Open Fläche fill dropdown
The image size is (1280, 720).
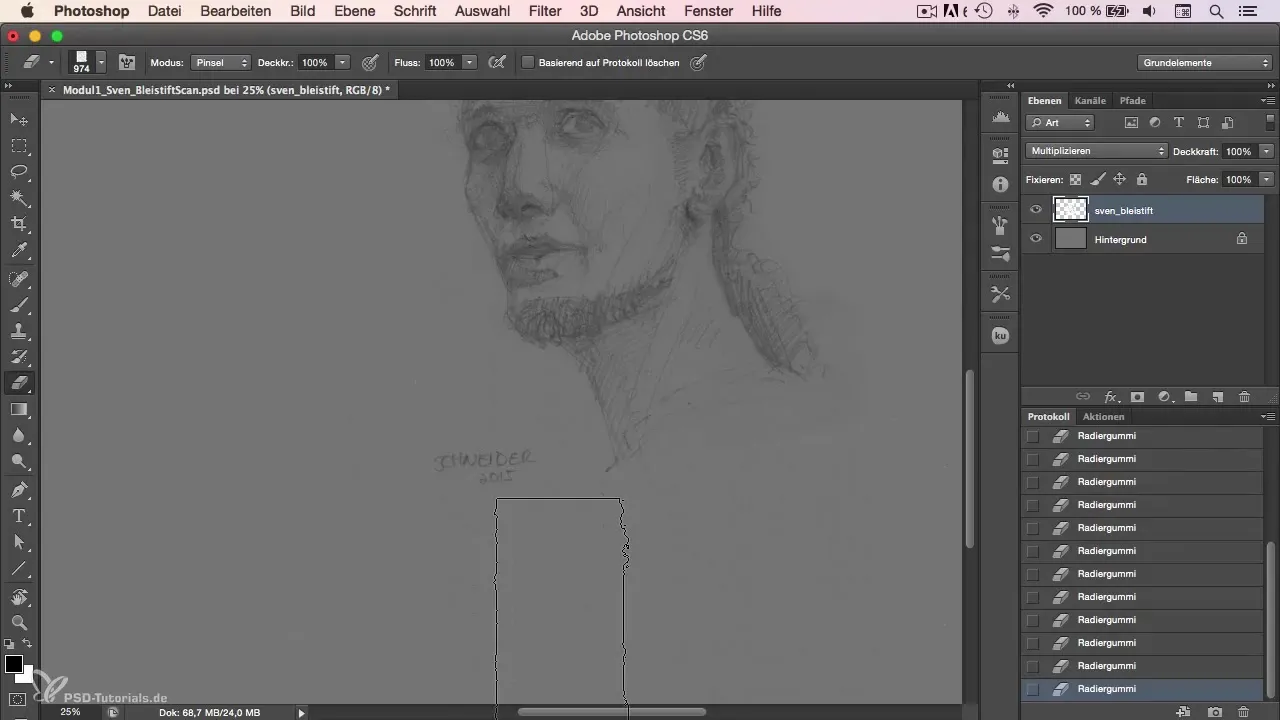pos(1267,180)
